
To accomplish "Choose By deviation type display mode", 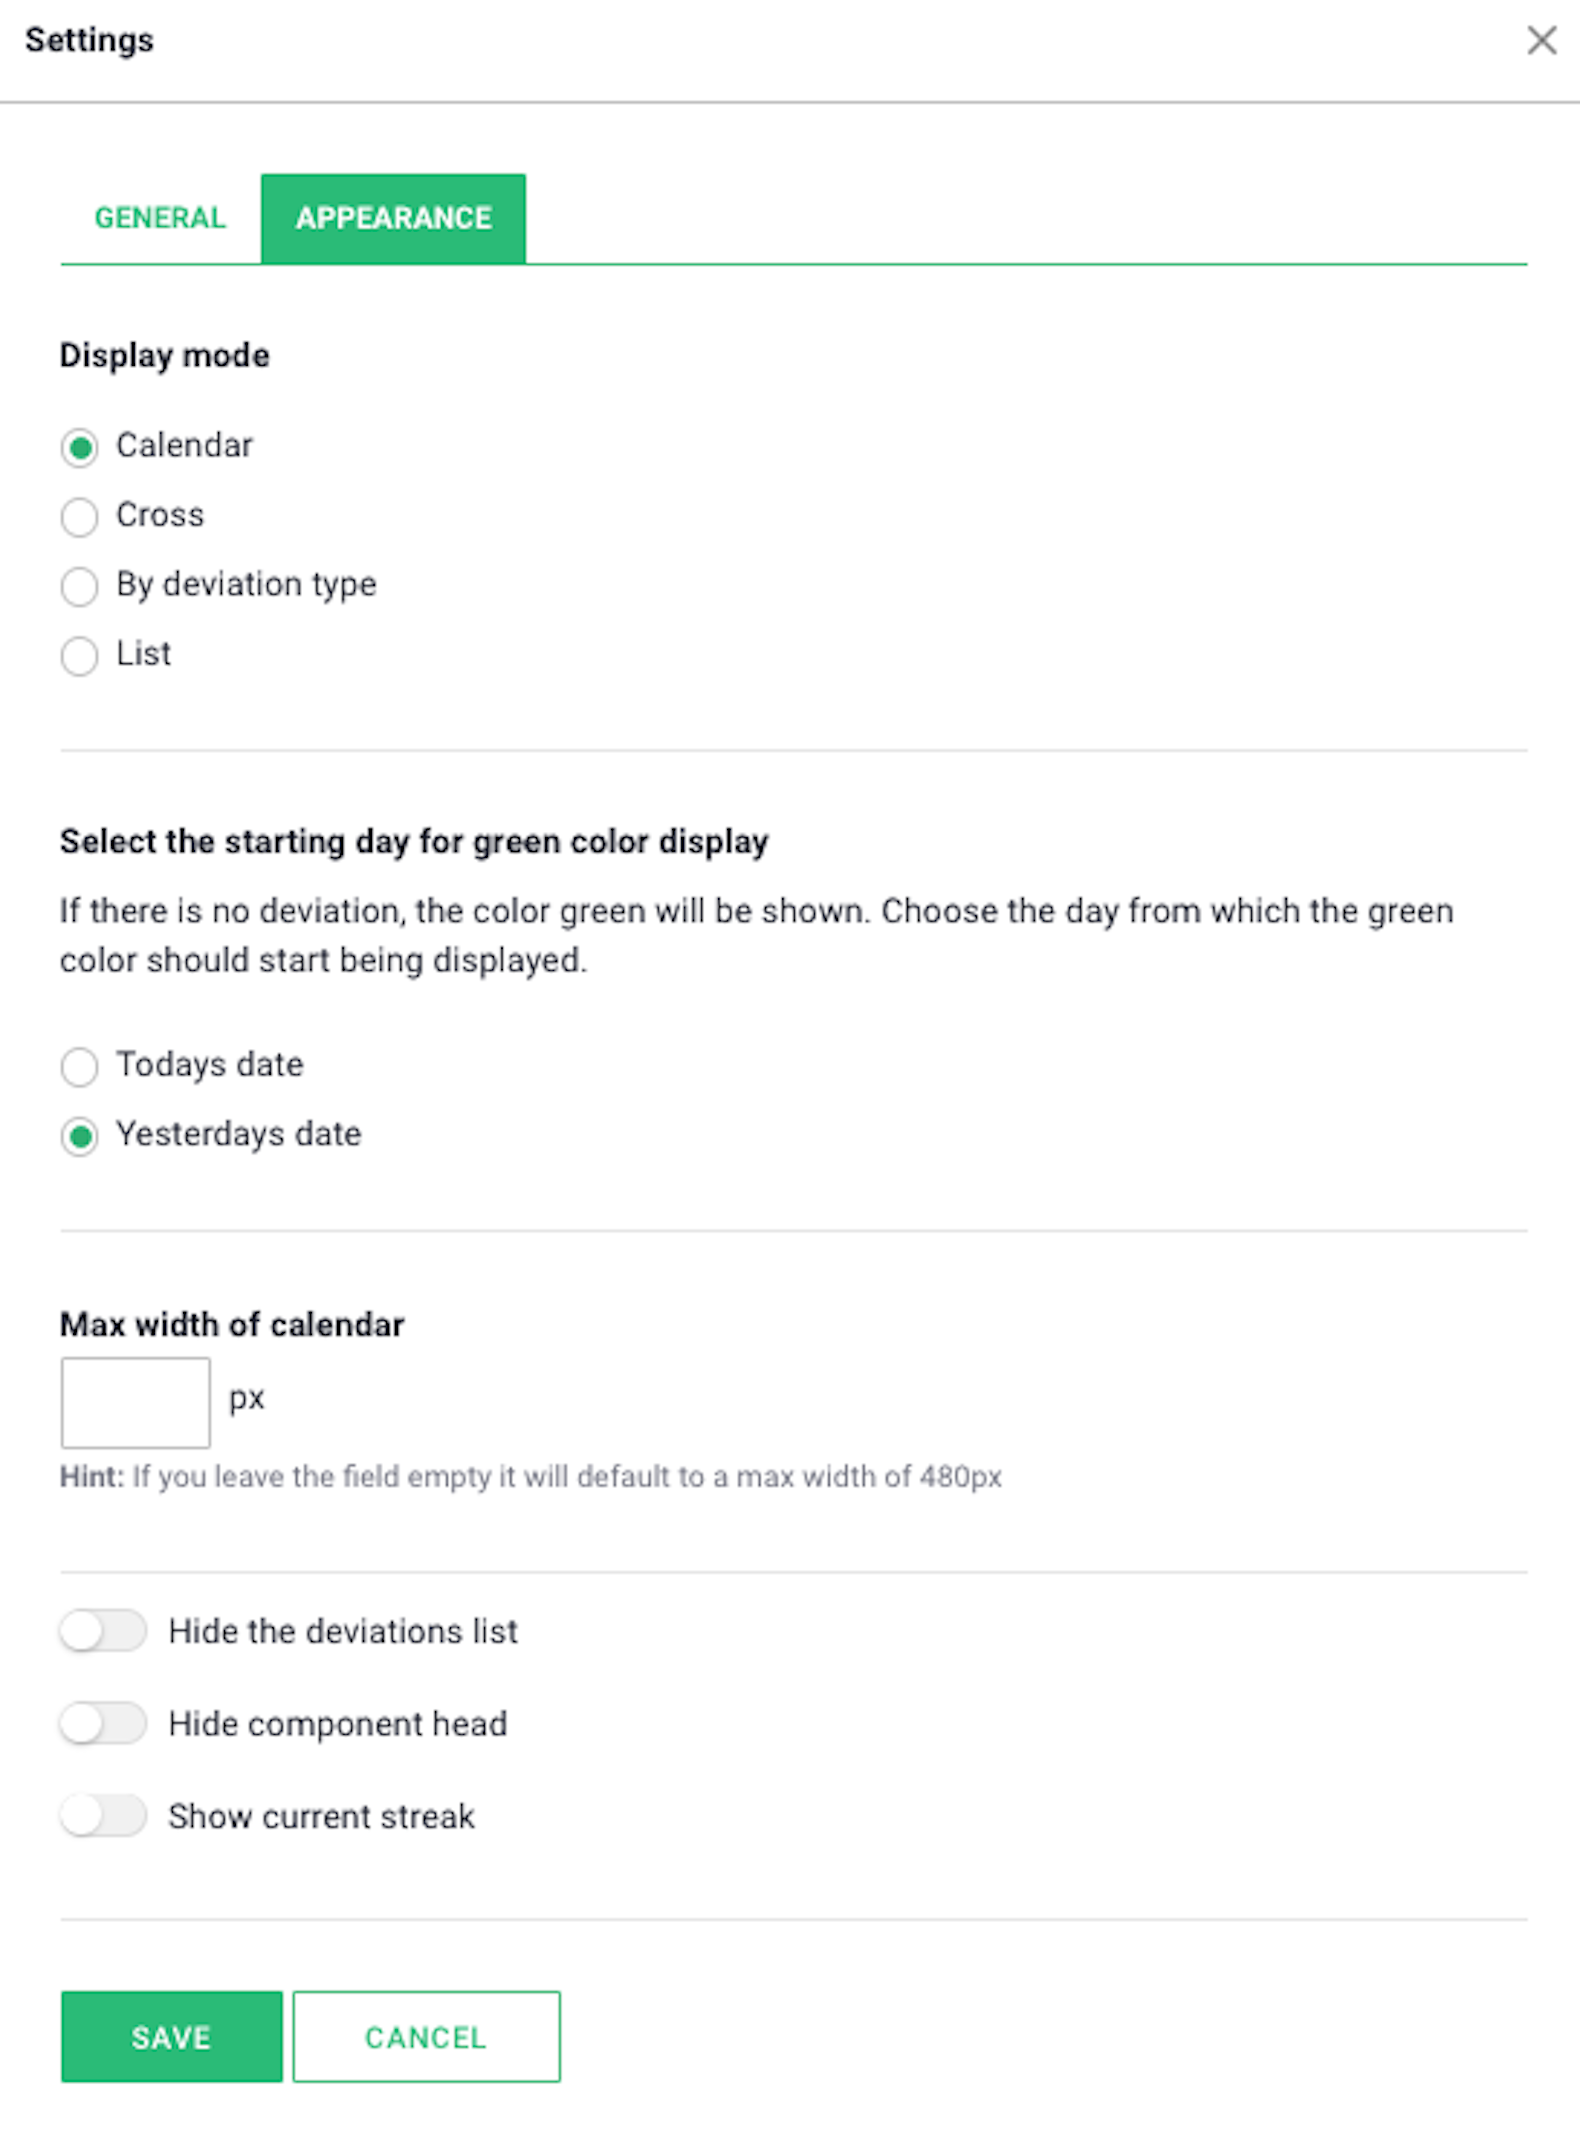I will click(x=80, y=587).
